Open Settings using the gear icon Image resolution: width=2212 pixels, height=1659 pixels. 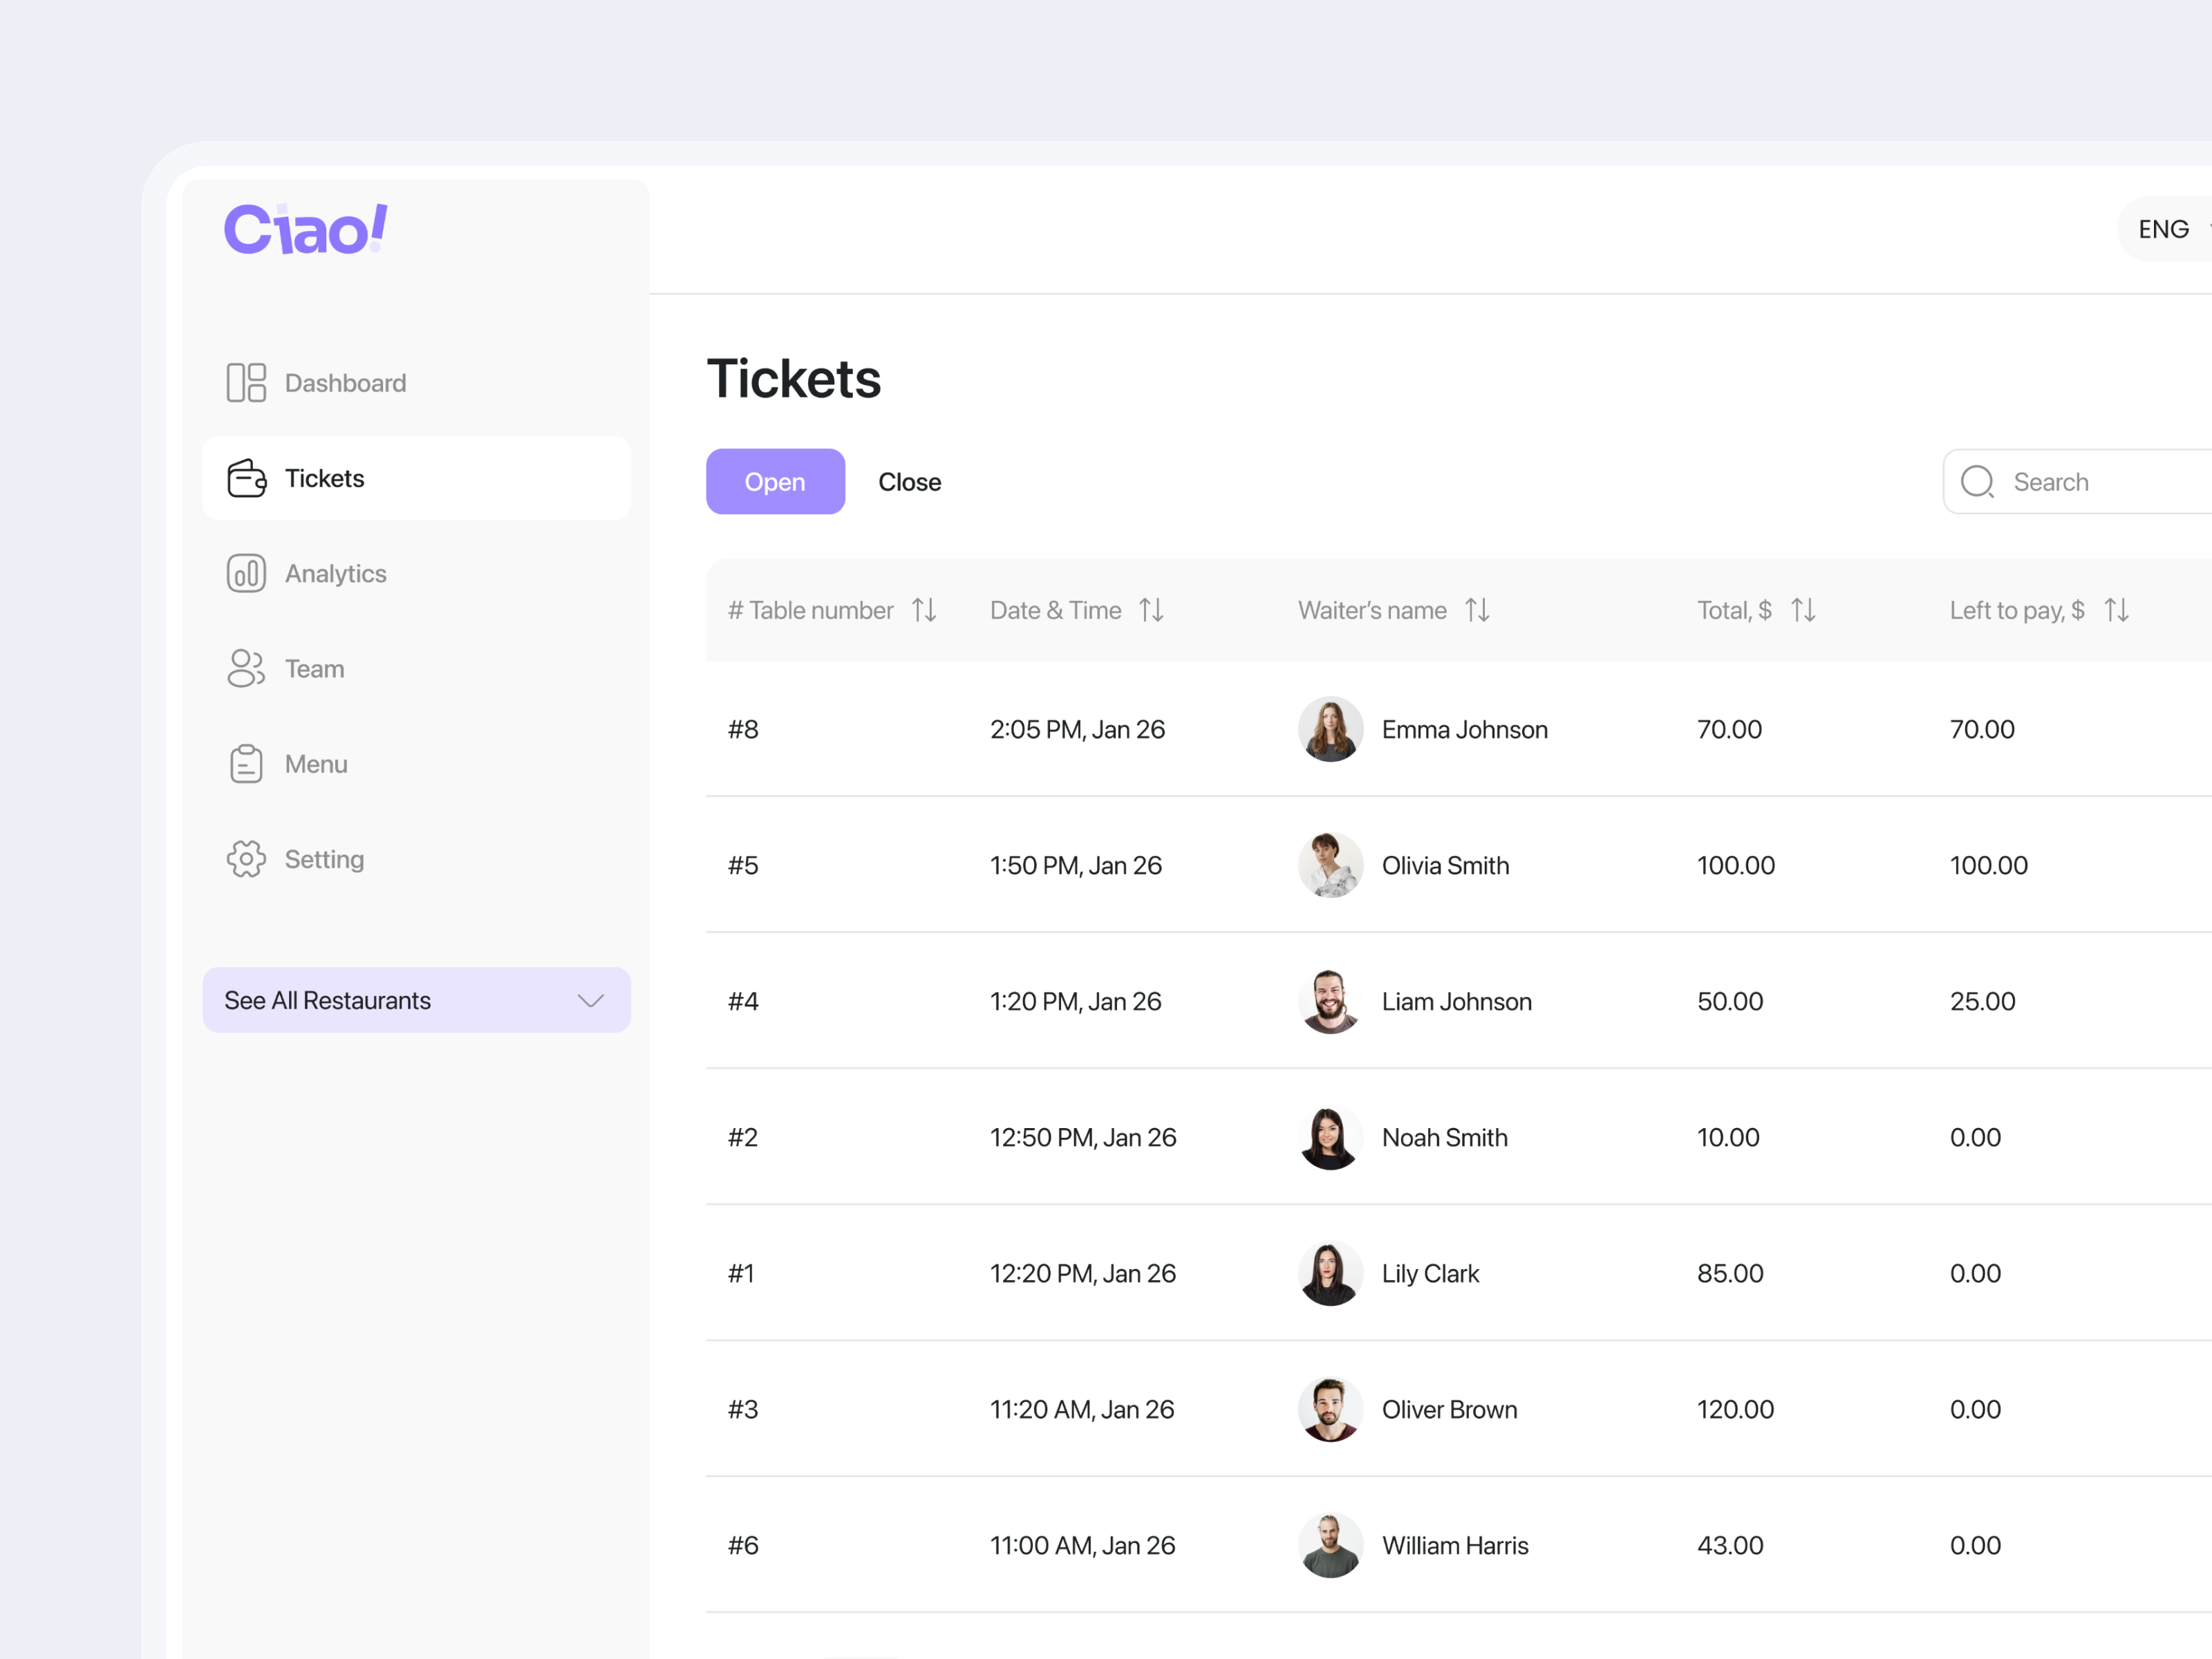[x=246, y=858]
